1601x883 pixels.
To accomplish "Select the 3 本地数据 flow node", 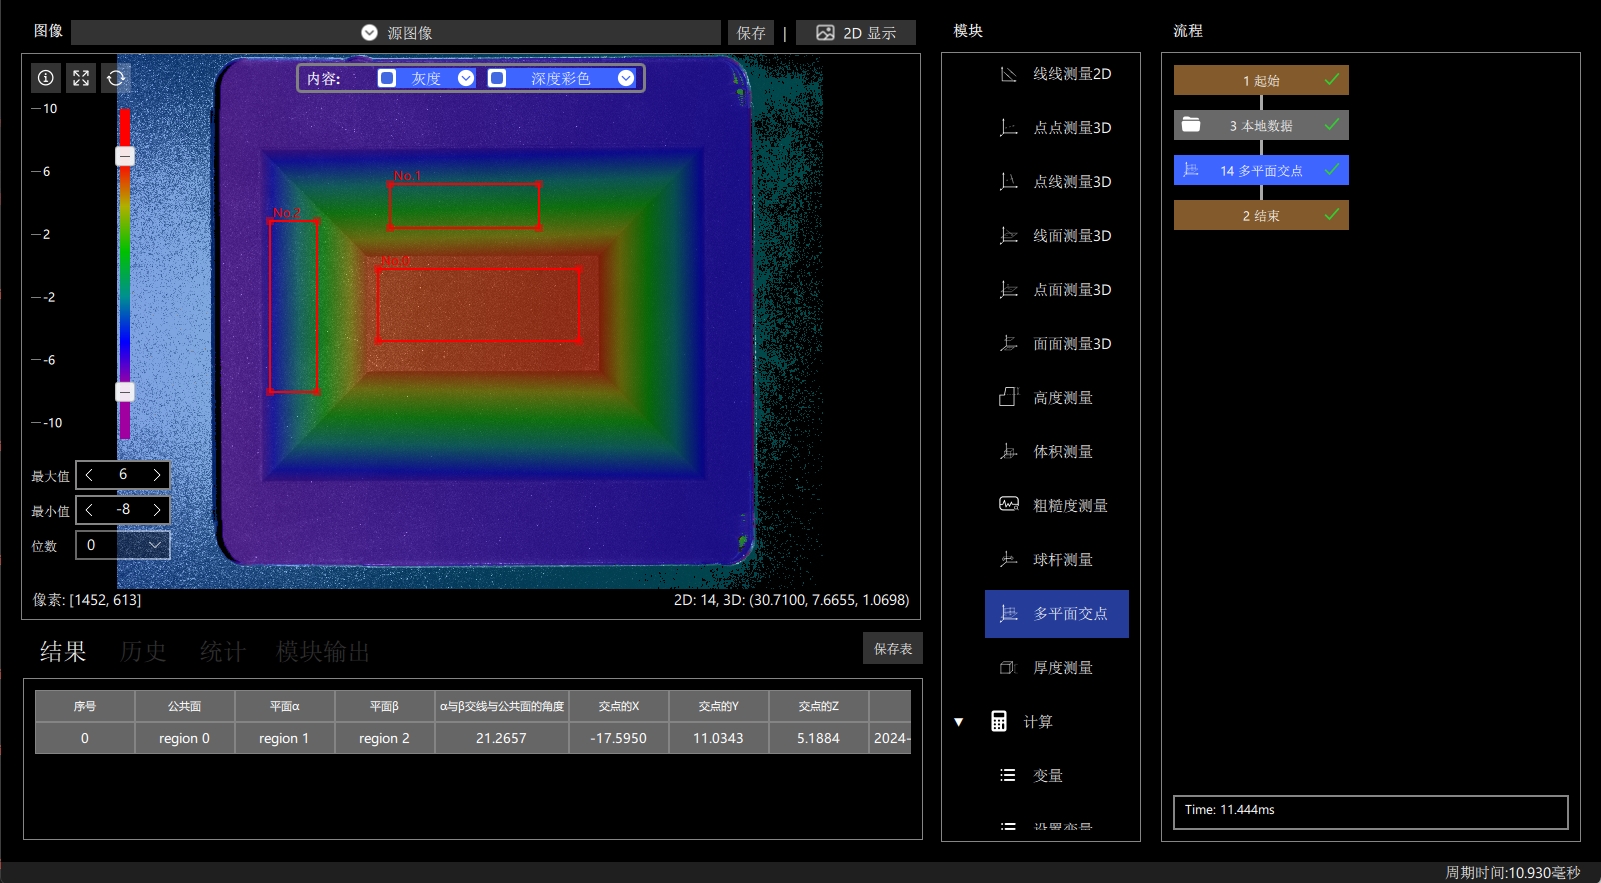I will pyautogui.click(x=1261, y=125).
